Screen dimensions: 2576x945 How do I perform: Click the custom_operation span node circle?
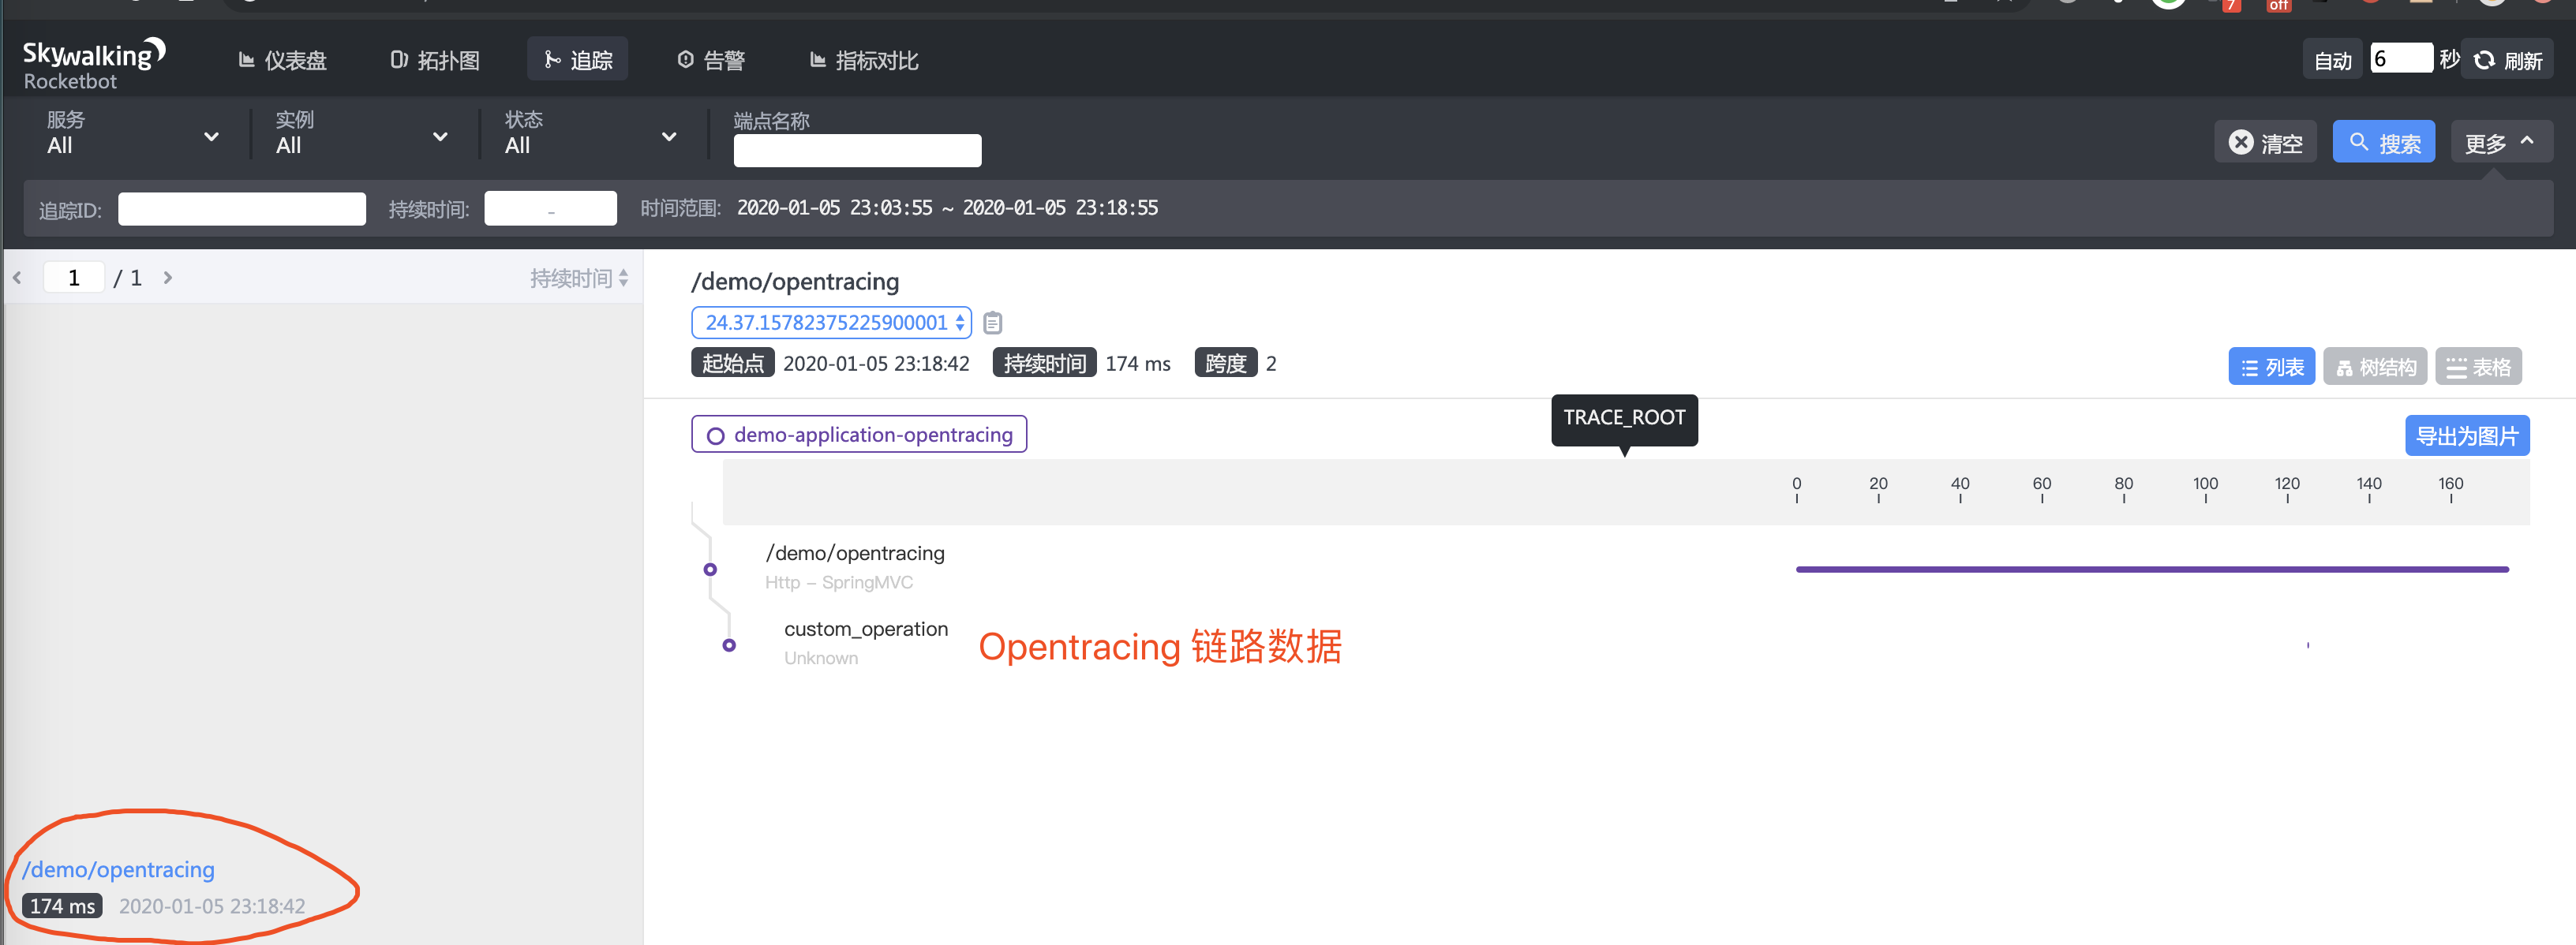pyautogui.click(x=729, y=645)
